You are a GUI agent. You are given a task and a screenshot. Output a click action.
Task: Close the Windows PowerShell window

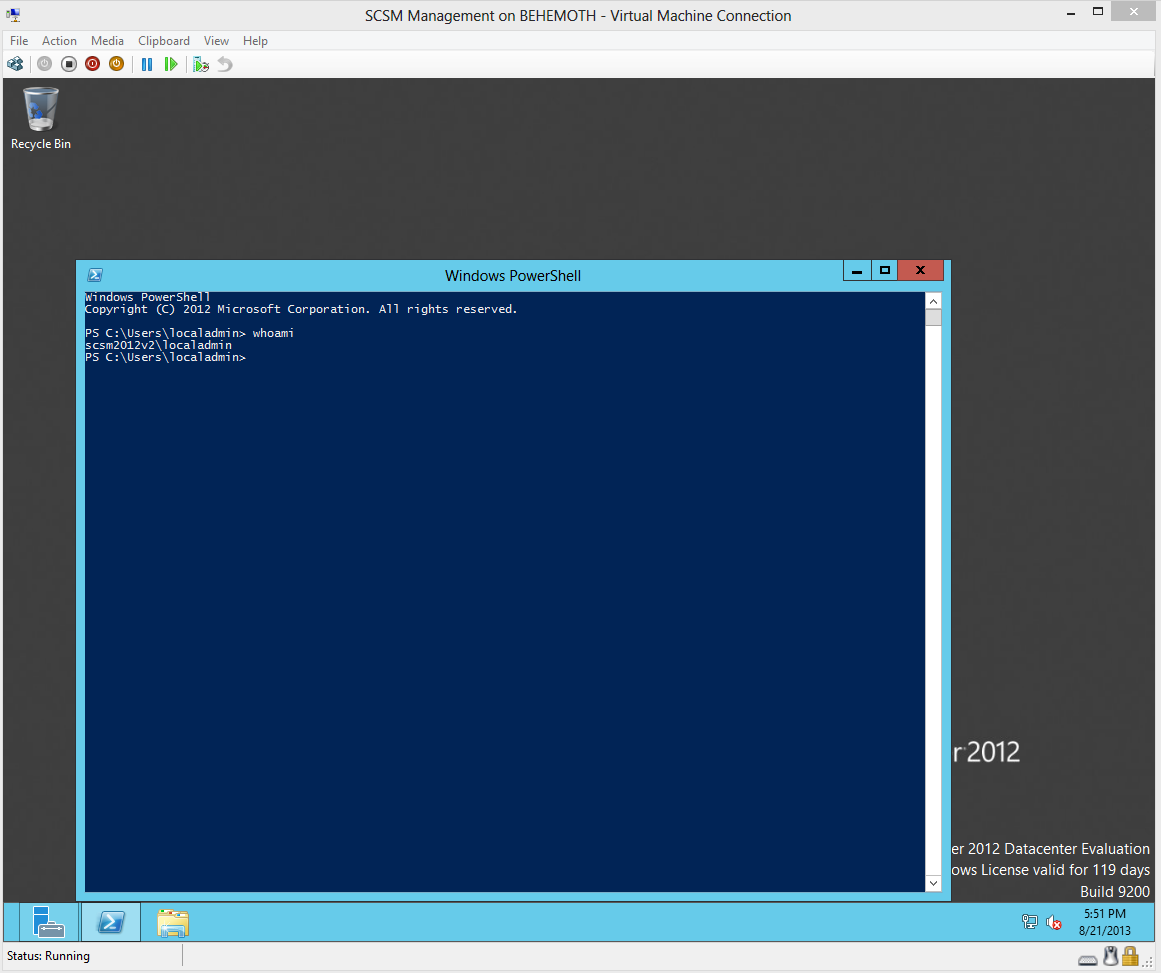(920, 270)
